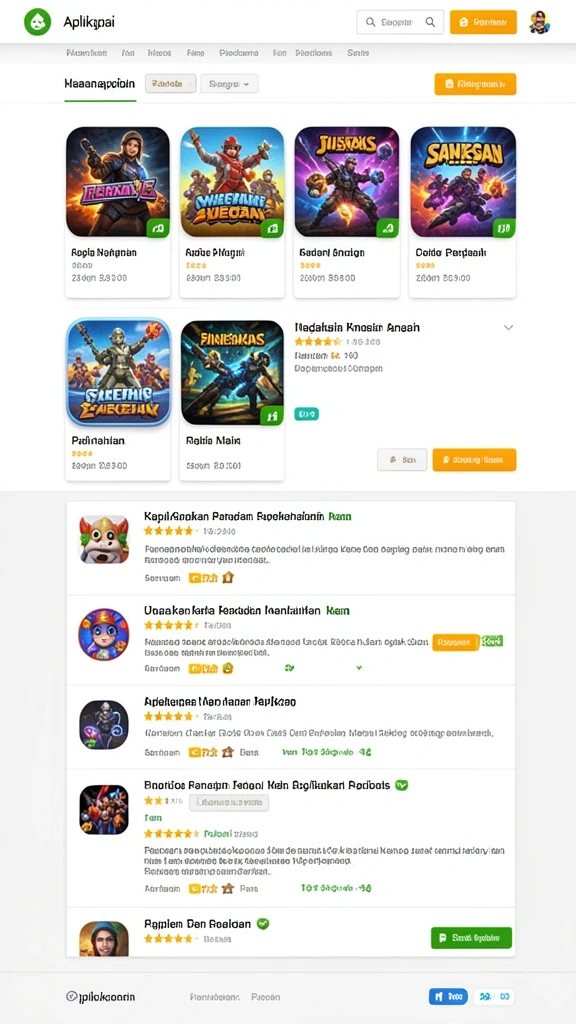Image resolution: width=576 pixels, height=1024 pixels.
Task: Open the first gray filter dropdown beside the tab
Action: click(170, 84)
